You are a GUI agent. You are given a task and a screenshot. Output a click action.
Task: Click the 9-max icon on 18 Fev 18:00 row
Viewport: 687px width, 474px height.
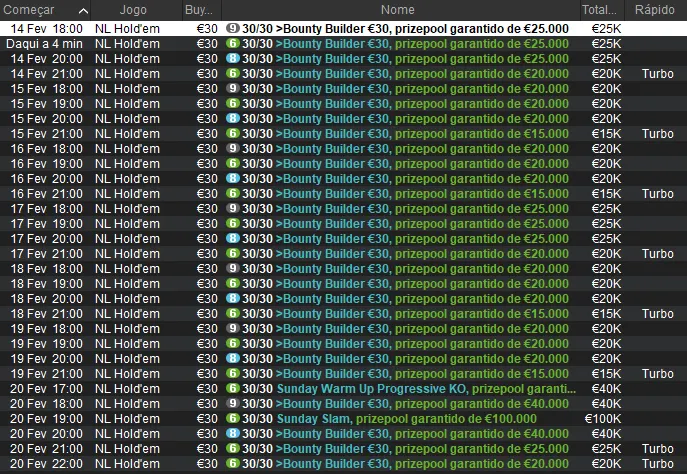[x=233, y=269]
